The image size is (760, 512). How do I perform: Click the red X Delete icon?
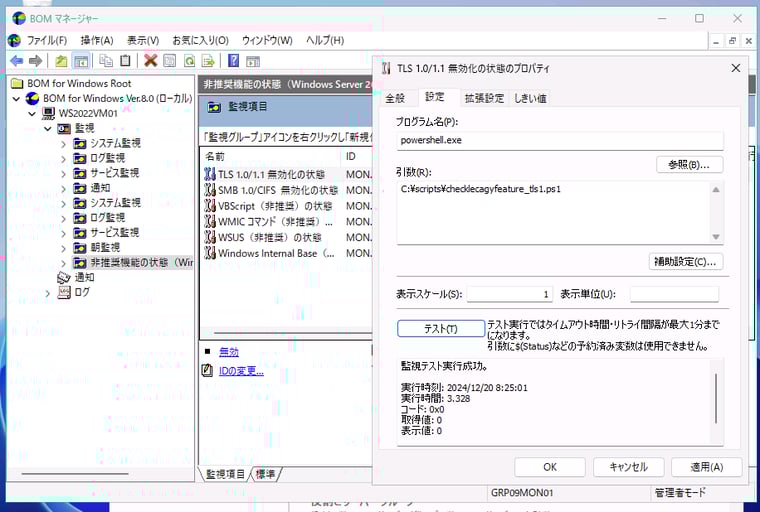point(151,61)
